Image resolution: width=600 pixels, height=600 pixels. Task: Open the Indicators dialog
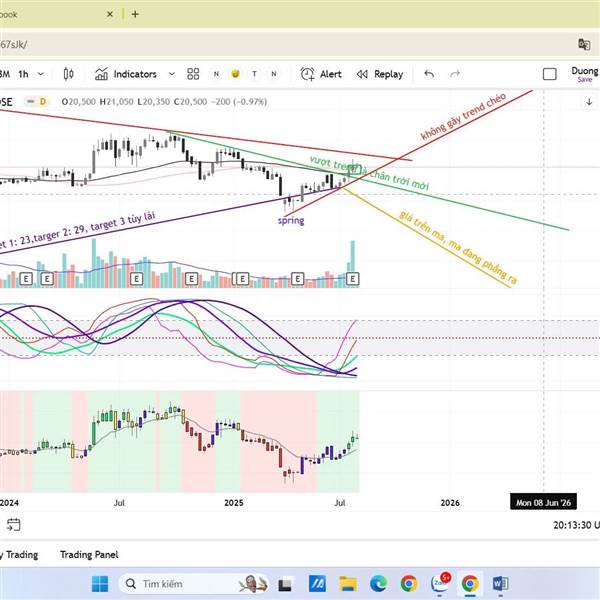click(126, 74)
